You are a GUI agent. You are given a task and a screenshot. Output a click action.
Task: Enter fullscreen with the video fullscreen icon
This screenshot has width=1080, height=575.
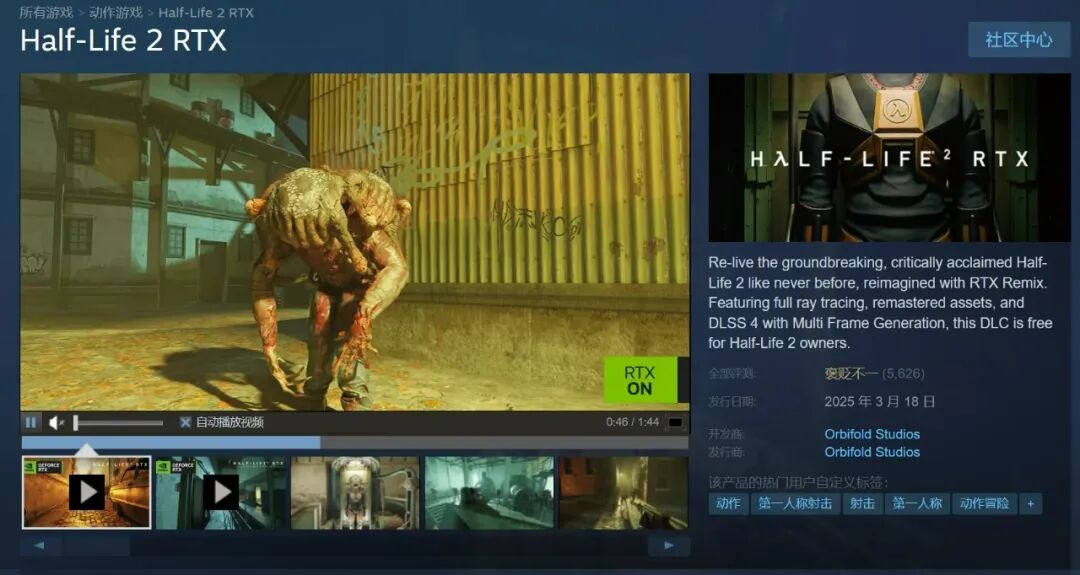676,422
